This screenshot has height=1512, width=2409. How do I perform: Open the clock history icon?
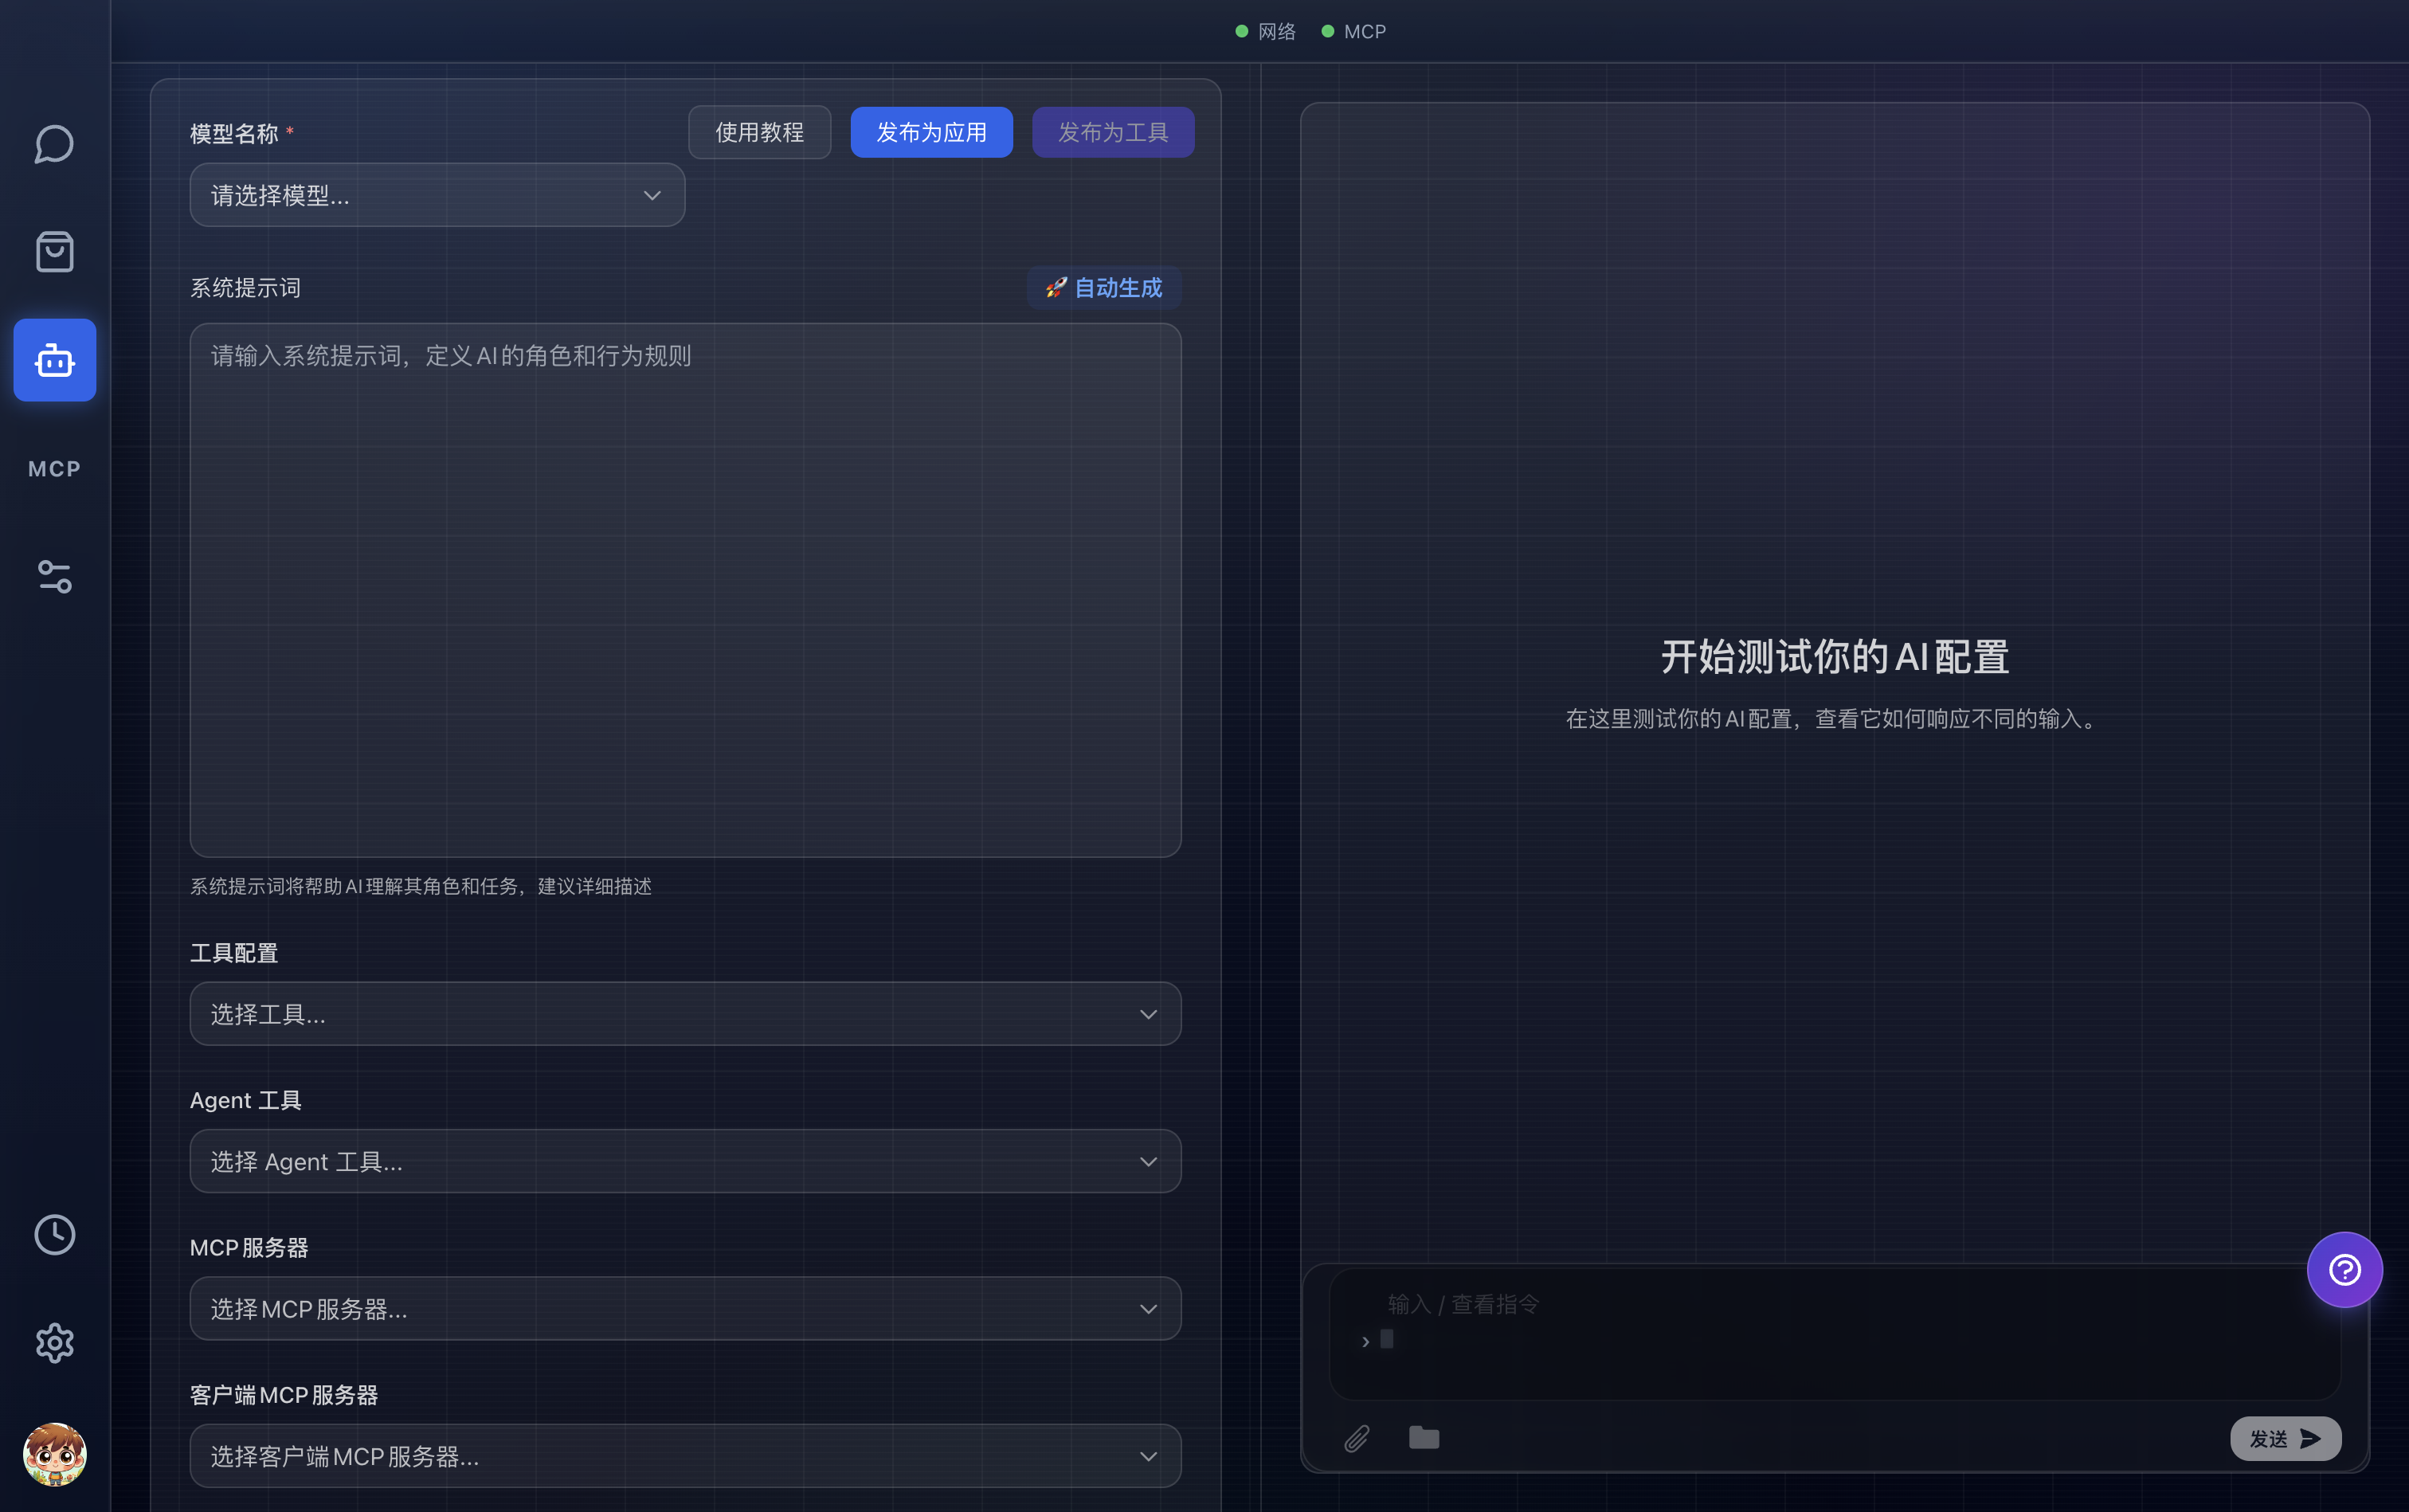click(54, 1235)
